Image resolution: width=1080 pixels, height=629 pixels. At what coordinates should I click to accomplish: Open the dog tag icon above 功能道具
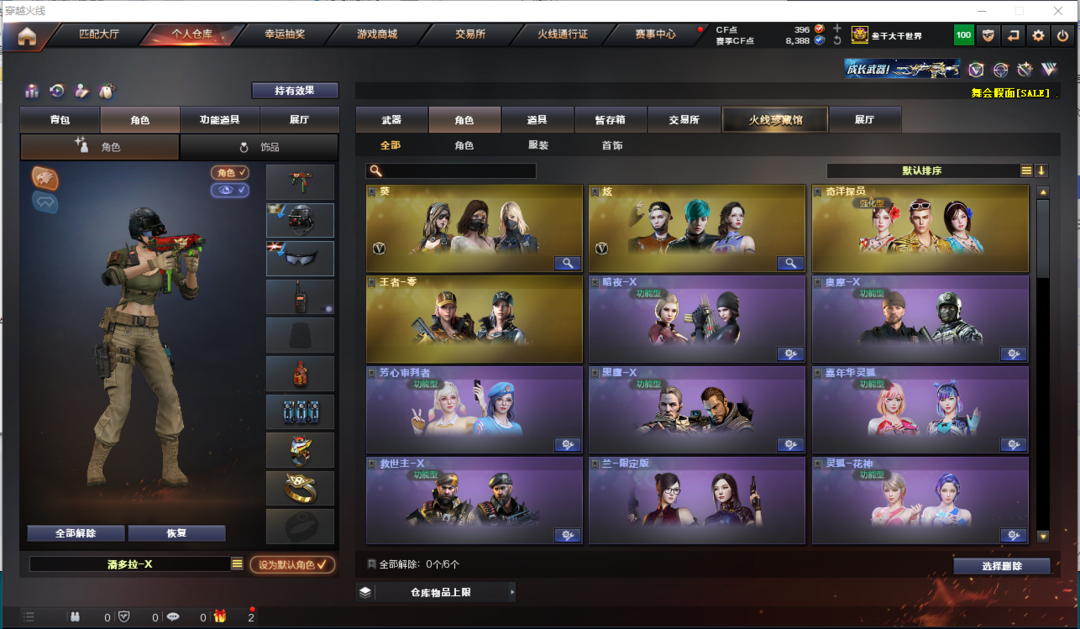click(x=107, y=91)
